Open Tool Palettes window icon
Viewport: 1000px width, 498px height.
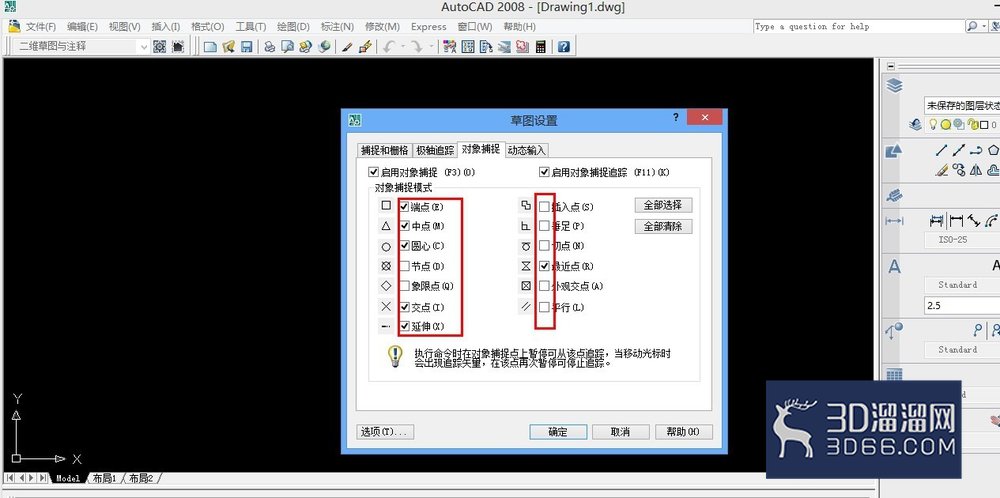pos(487,47)
